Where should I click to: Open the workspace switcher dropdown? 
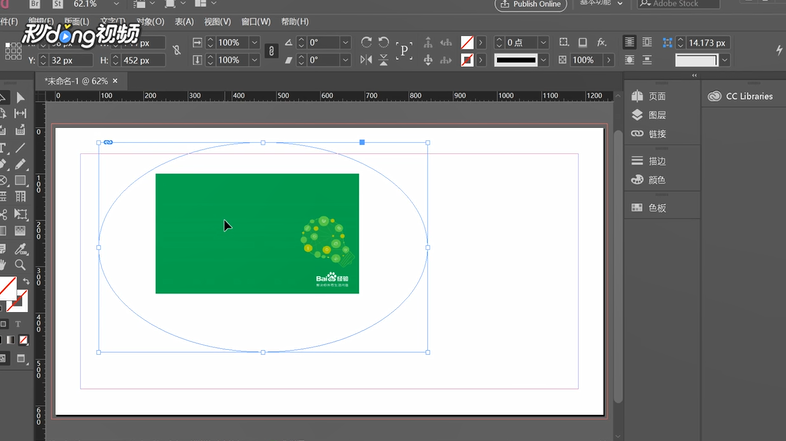coord(601,3)
